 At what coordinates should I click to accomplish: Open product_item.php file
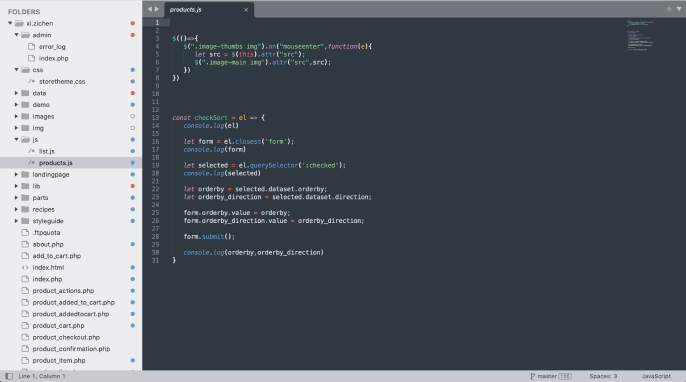point(59,361)
